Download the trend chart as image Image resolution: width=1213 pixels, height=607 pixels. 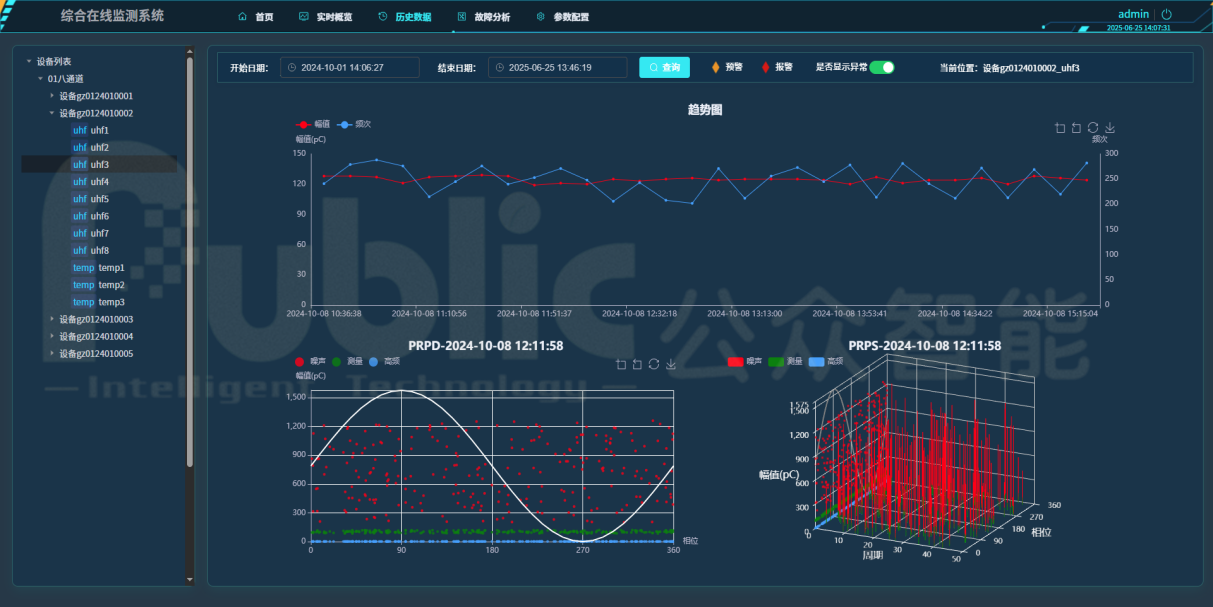[x=1110, y=128]
